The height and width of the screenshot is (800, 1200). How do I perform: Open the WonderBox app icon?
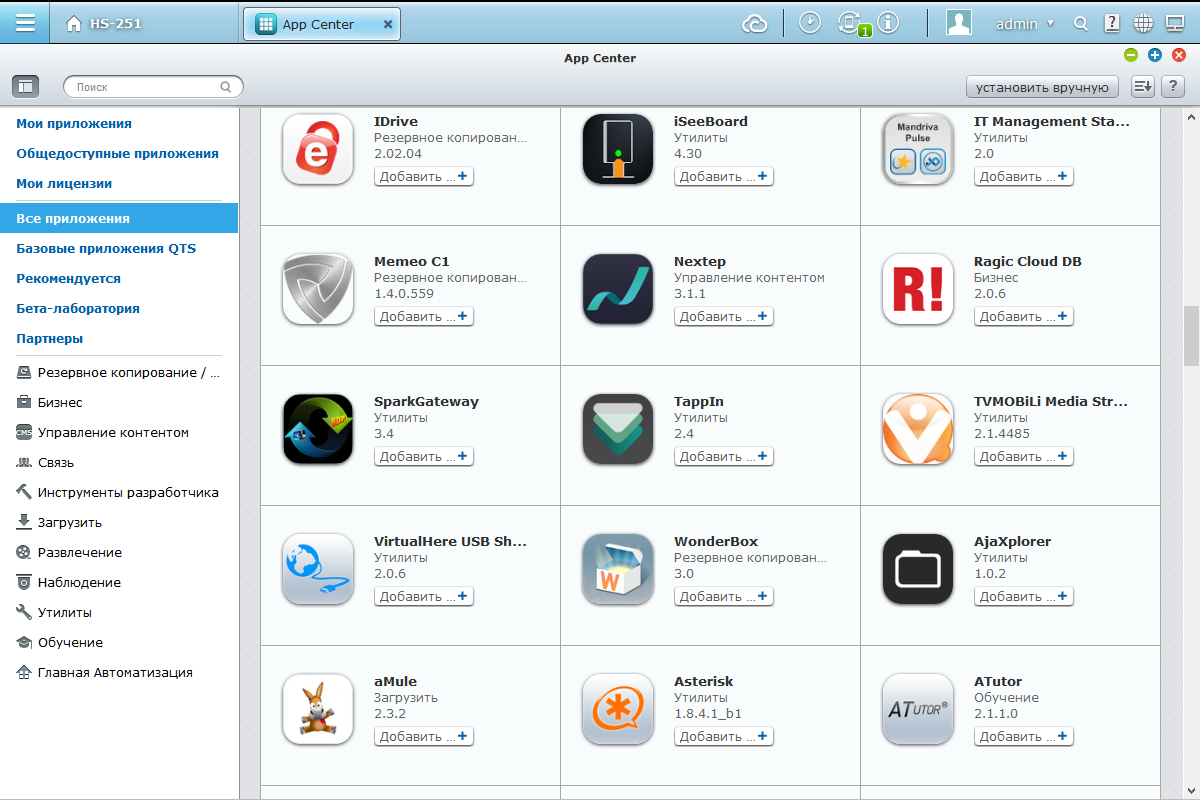(618, 569)
